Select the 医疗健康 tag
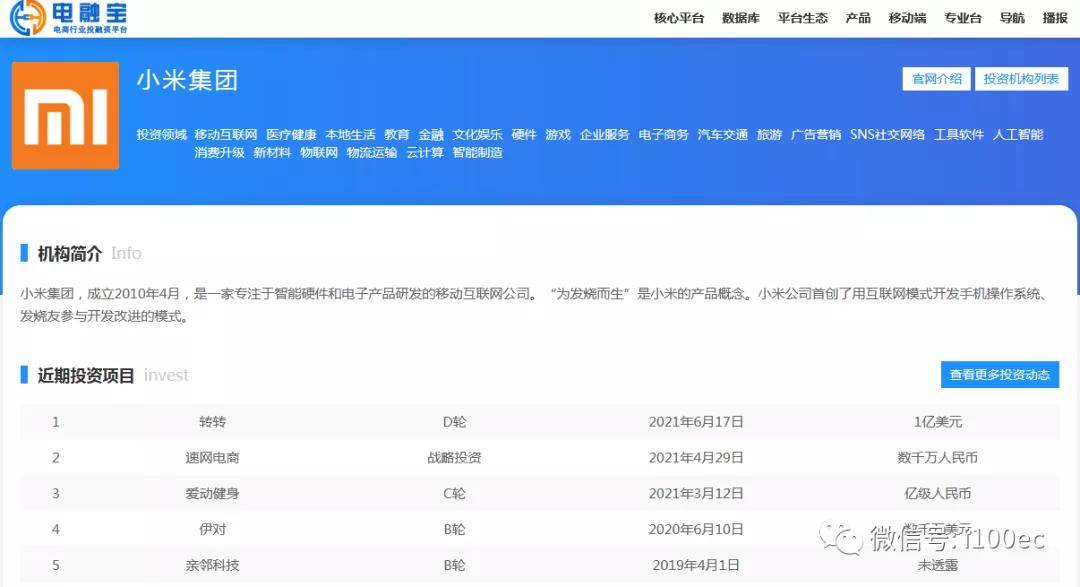Viewport: 1080px width, 587px height. click(x=291, y=134)
